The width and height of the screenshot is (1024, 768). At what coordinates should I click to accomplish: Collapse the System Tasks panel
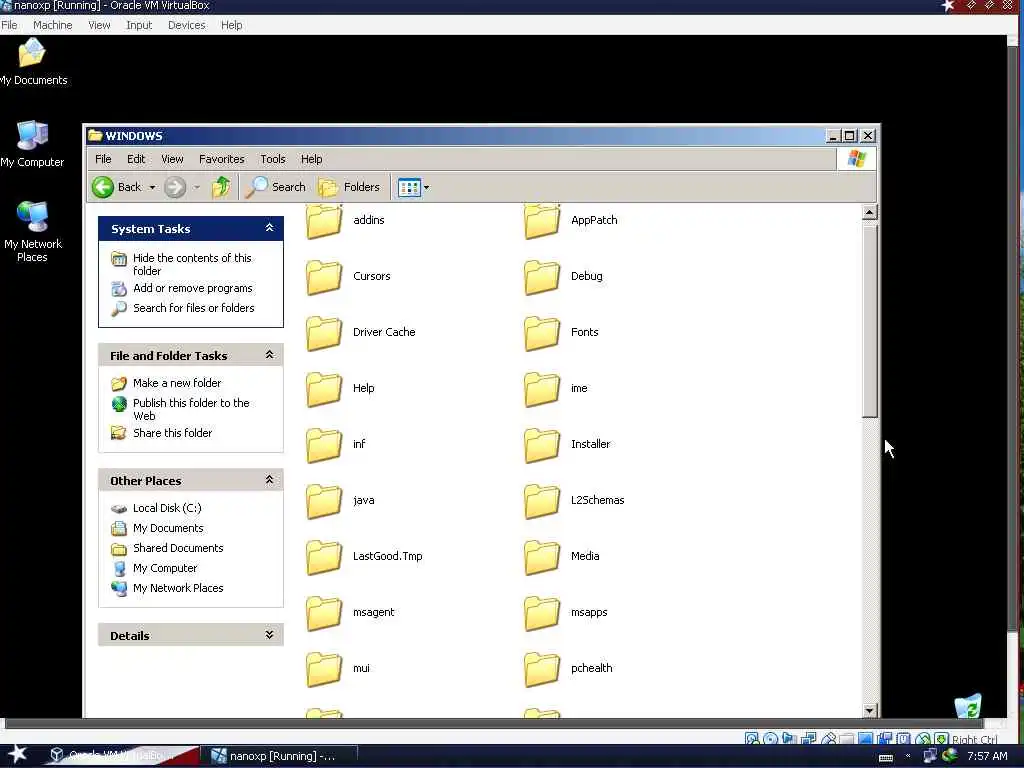coord(269,228)
